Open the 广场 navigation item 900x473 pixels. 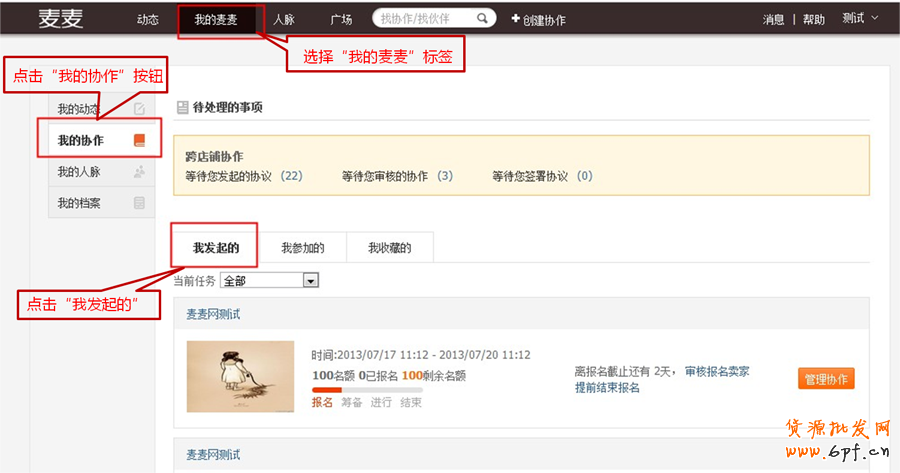click(x=340, y=19)
